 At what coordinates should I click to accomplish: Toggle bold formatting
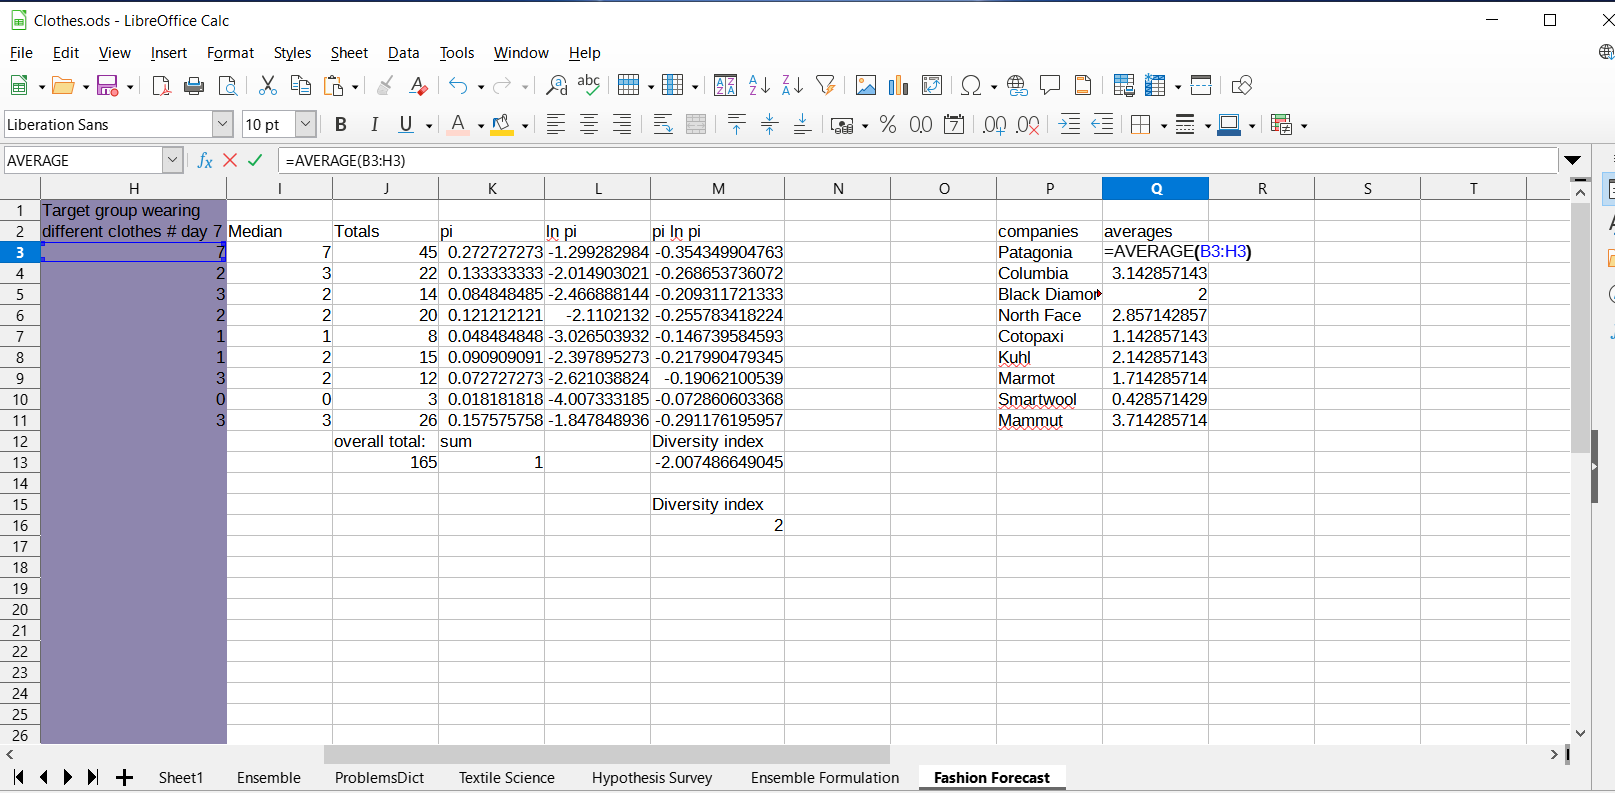click(x=341, y=124)
